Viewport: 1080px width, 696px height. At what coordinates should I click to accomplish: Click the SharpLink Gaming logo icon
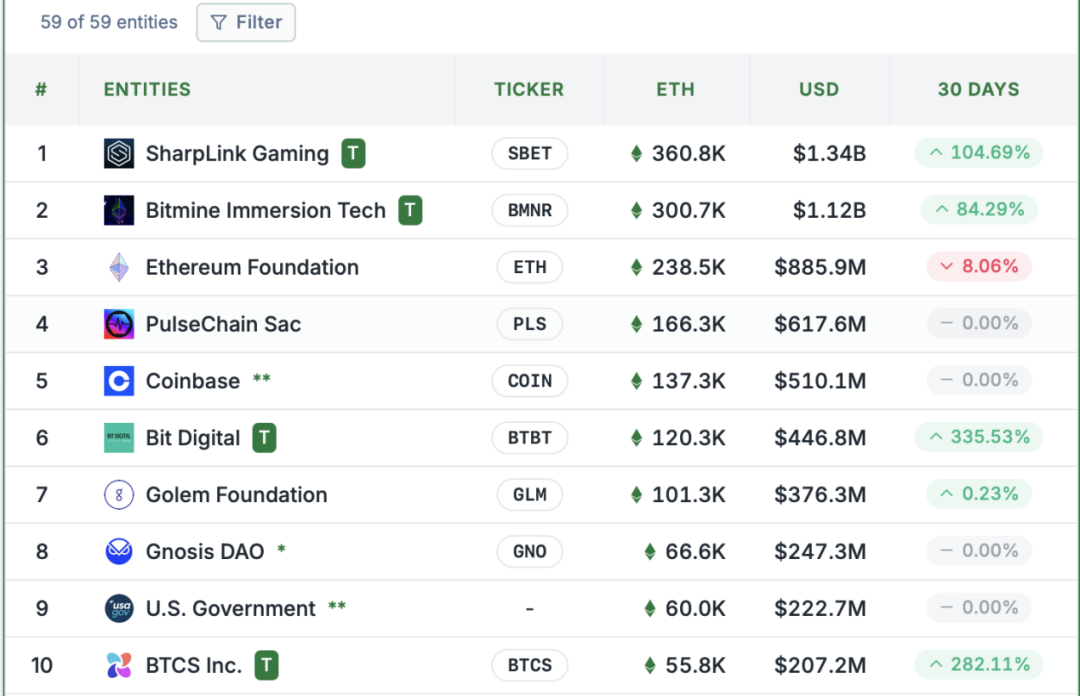click(119, 154)
